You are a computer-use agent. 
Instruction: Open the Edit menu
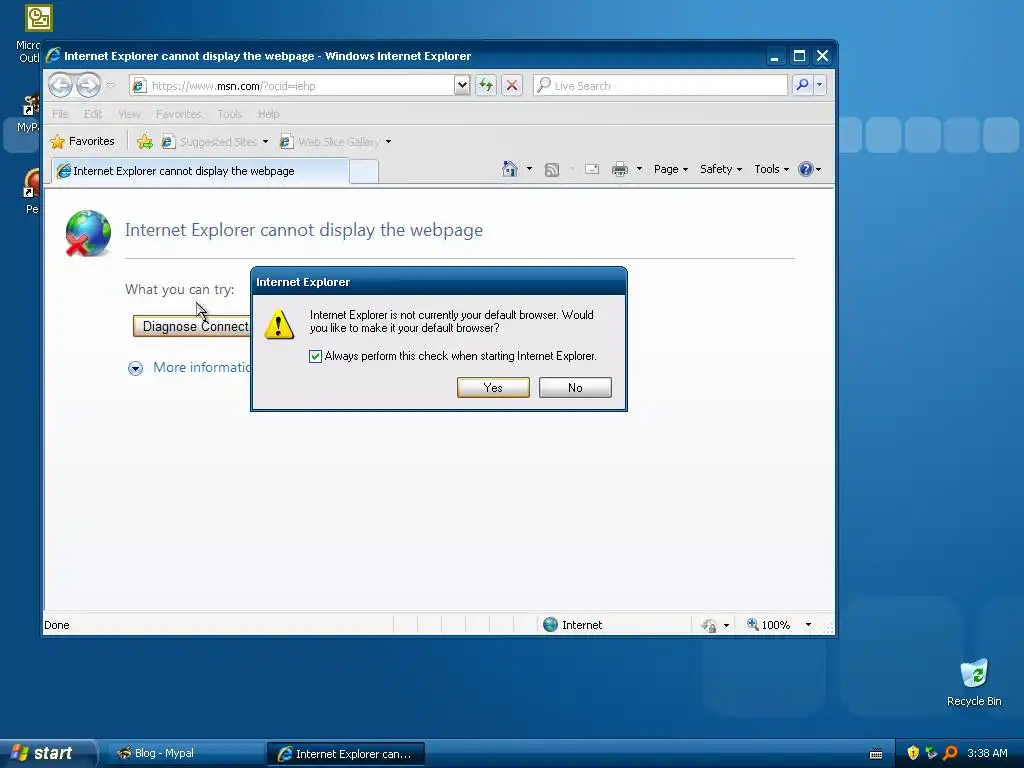93,114
